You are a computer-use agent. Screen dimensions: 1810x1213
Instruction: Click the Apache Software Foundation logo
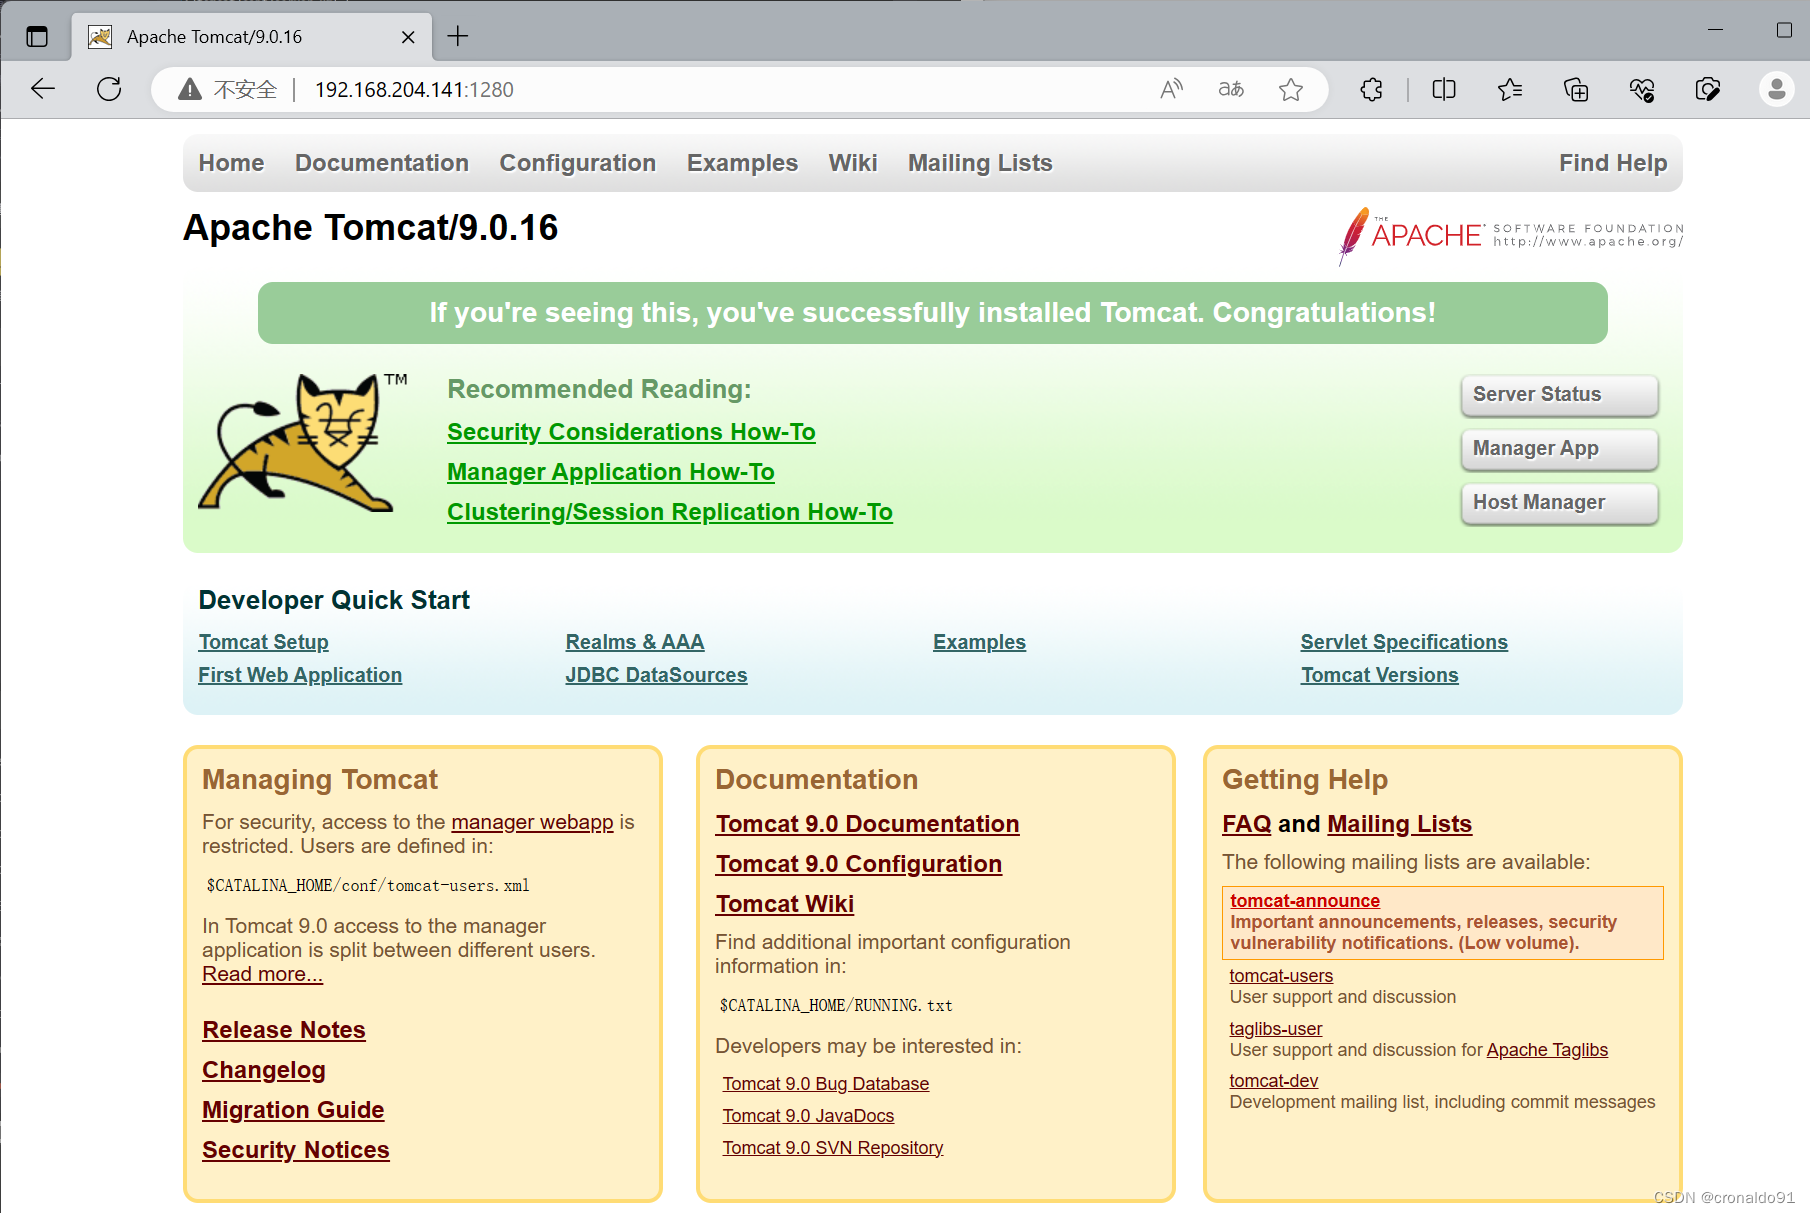coord(1510,236)
